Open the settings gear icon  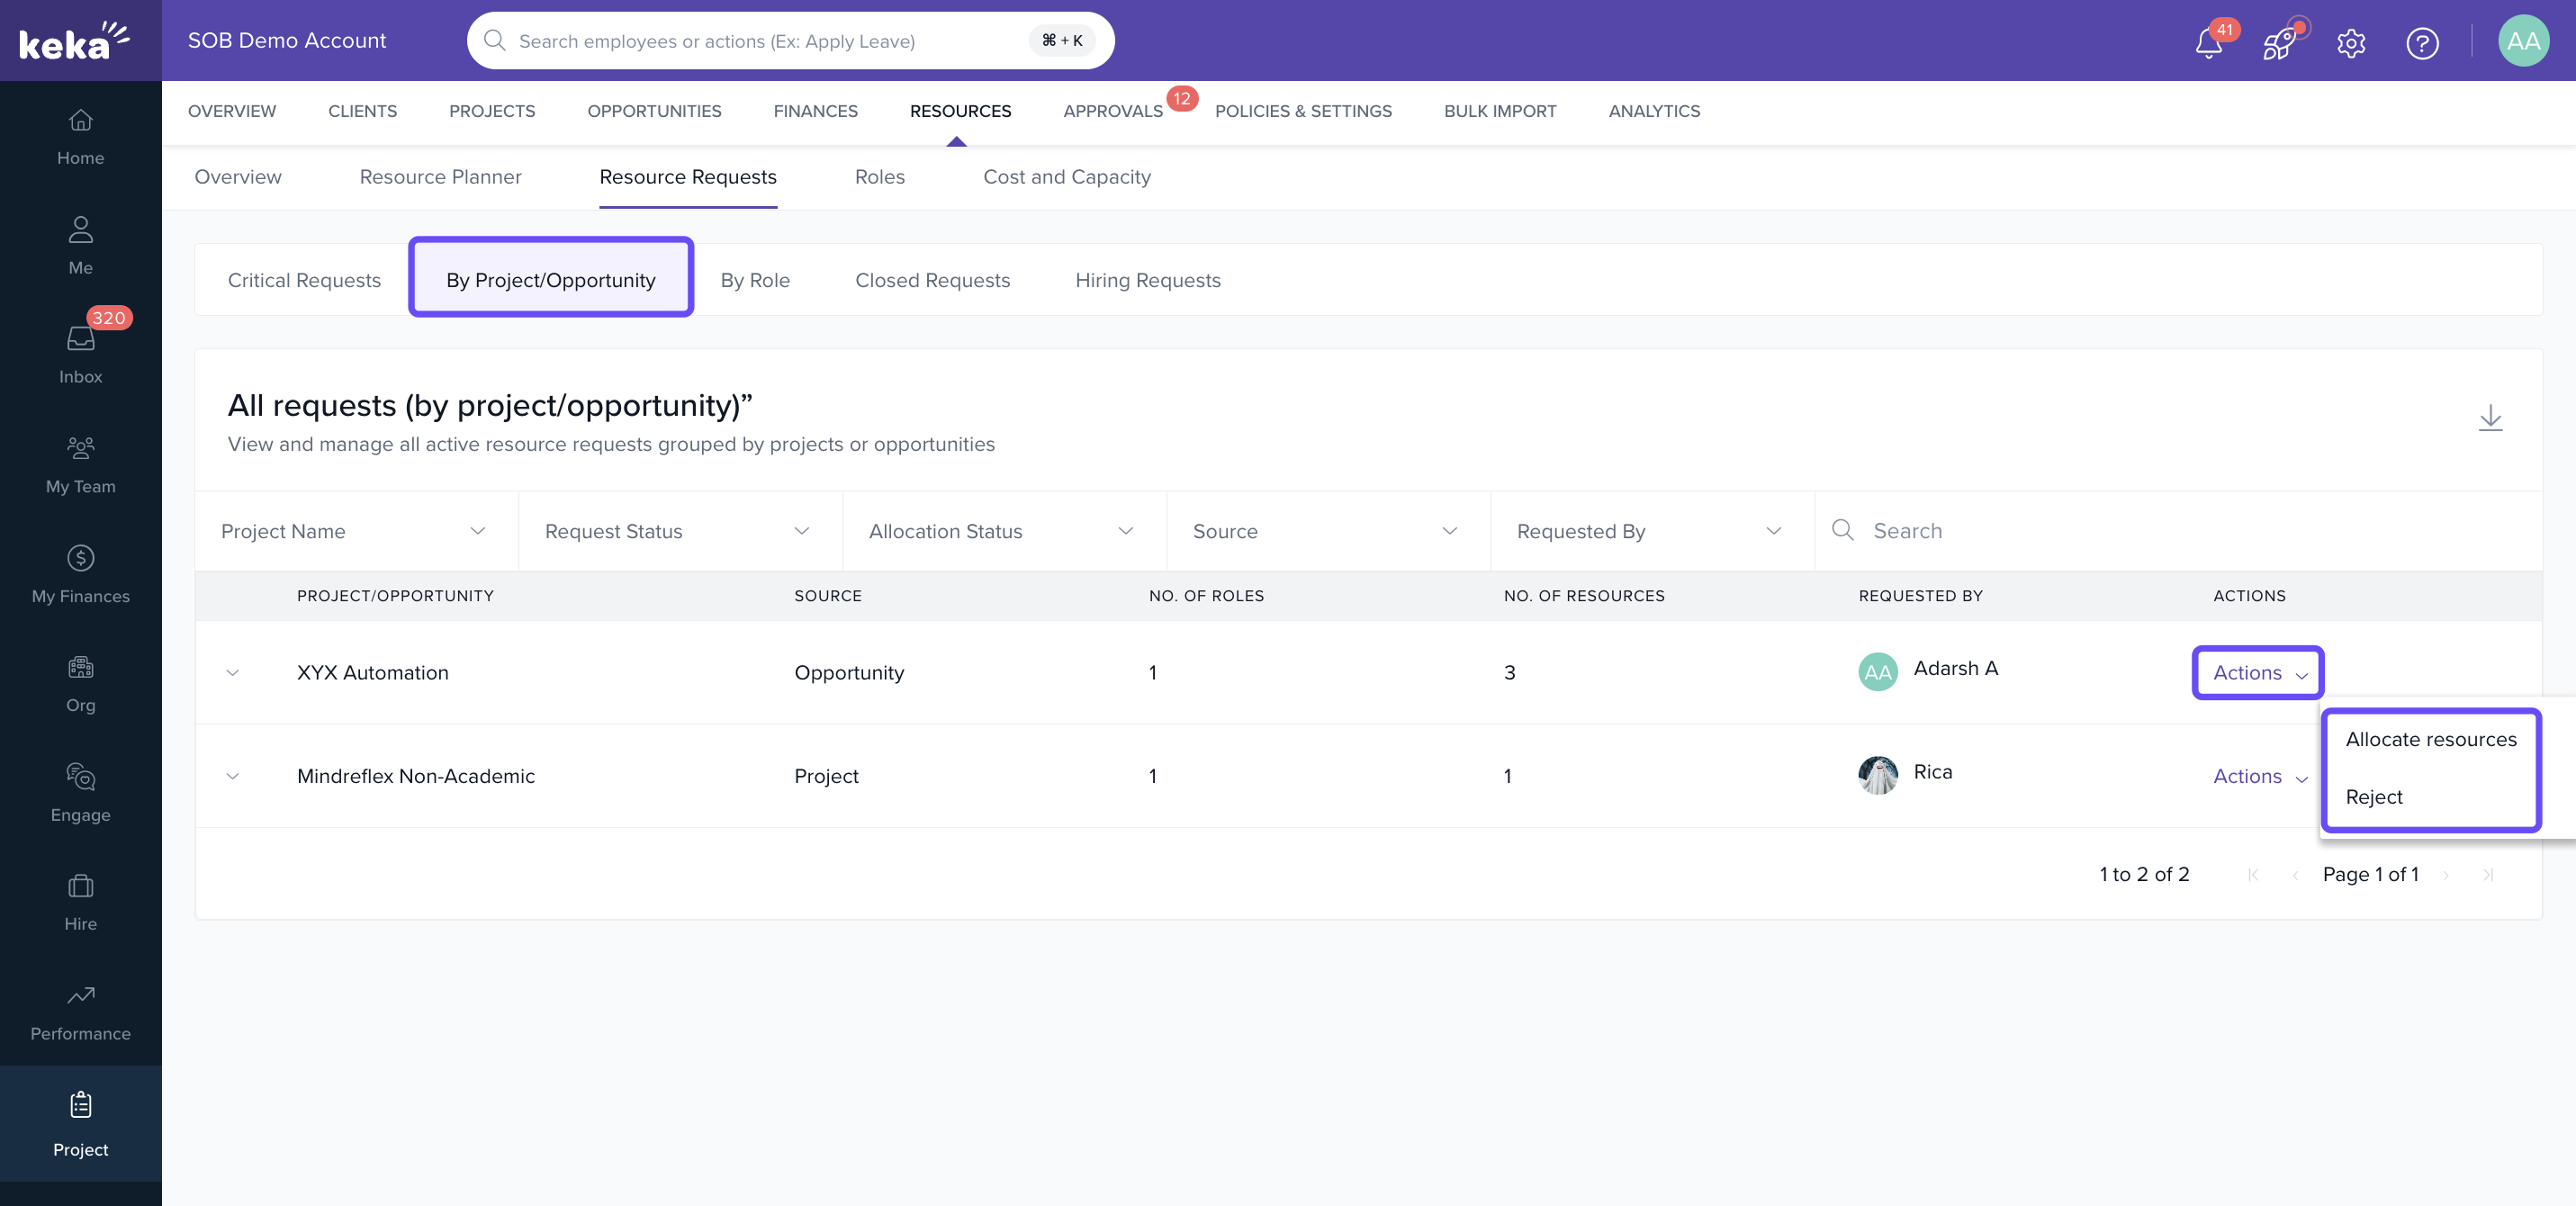2350,43
